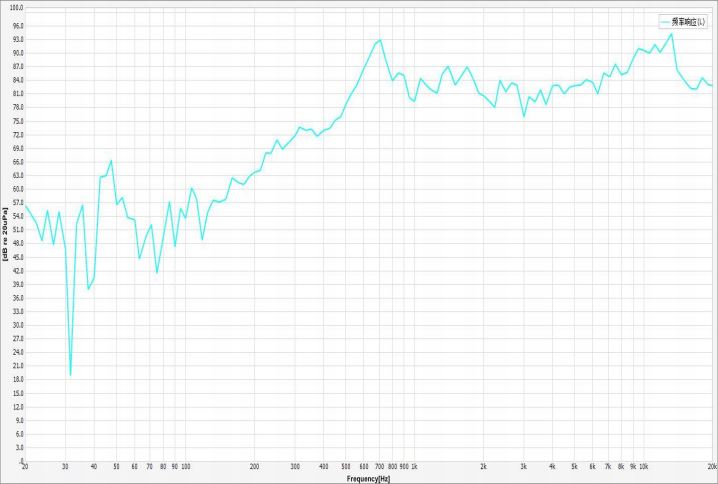Click the 84.0 label on dB axis
Viewport: 718px width, 484px height.
click(18, 81)
